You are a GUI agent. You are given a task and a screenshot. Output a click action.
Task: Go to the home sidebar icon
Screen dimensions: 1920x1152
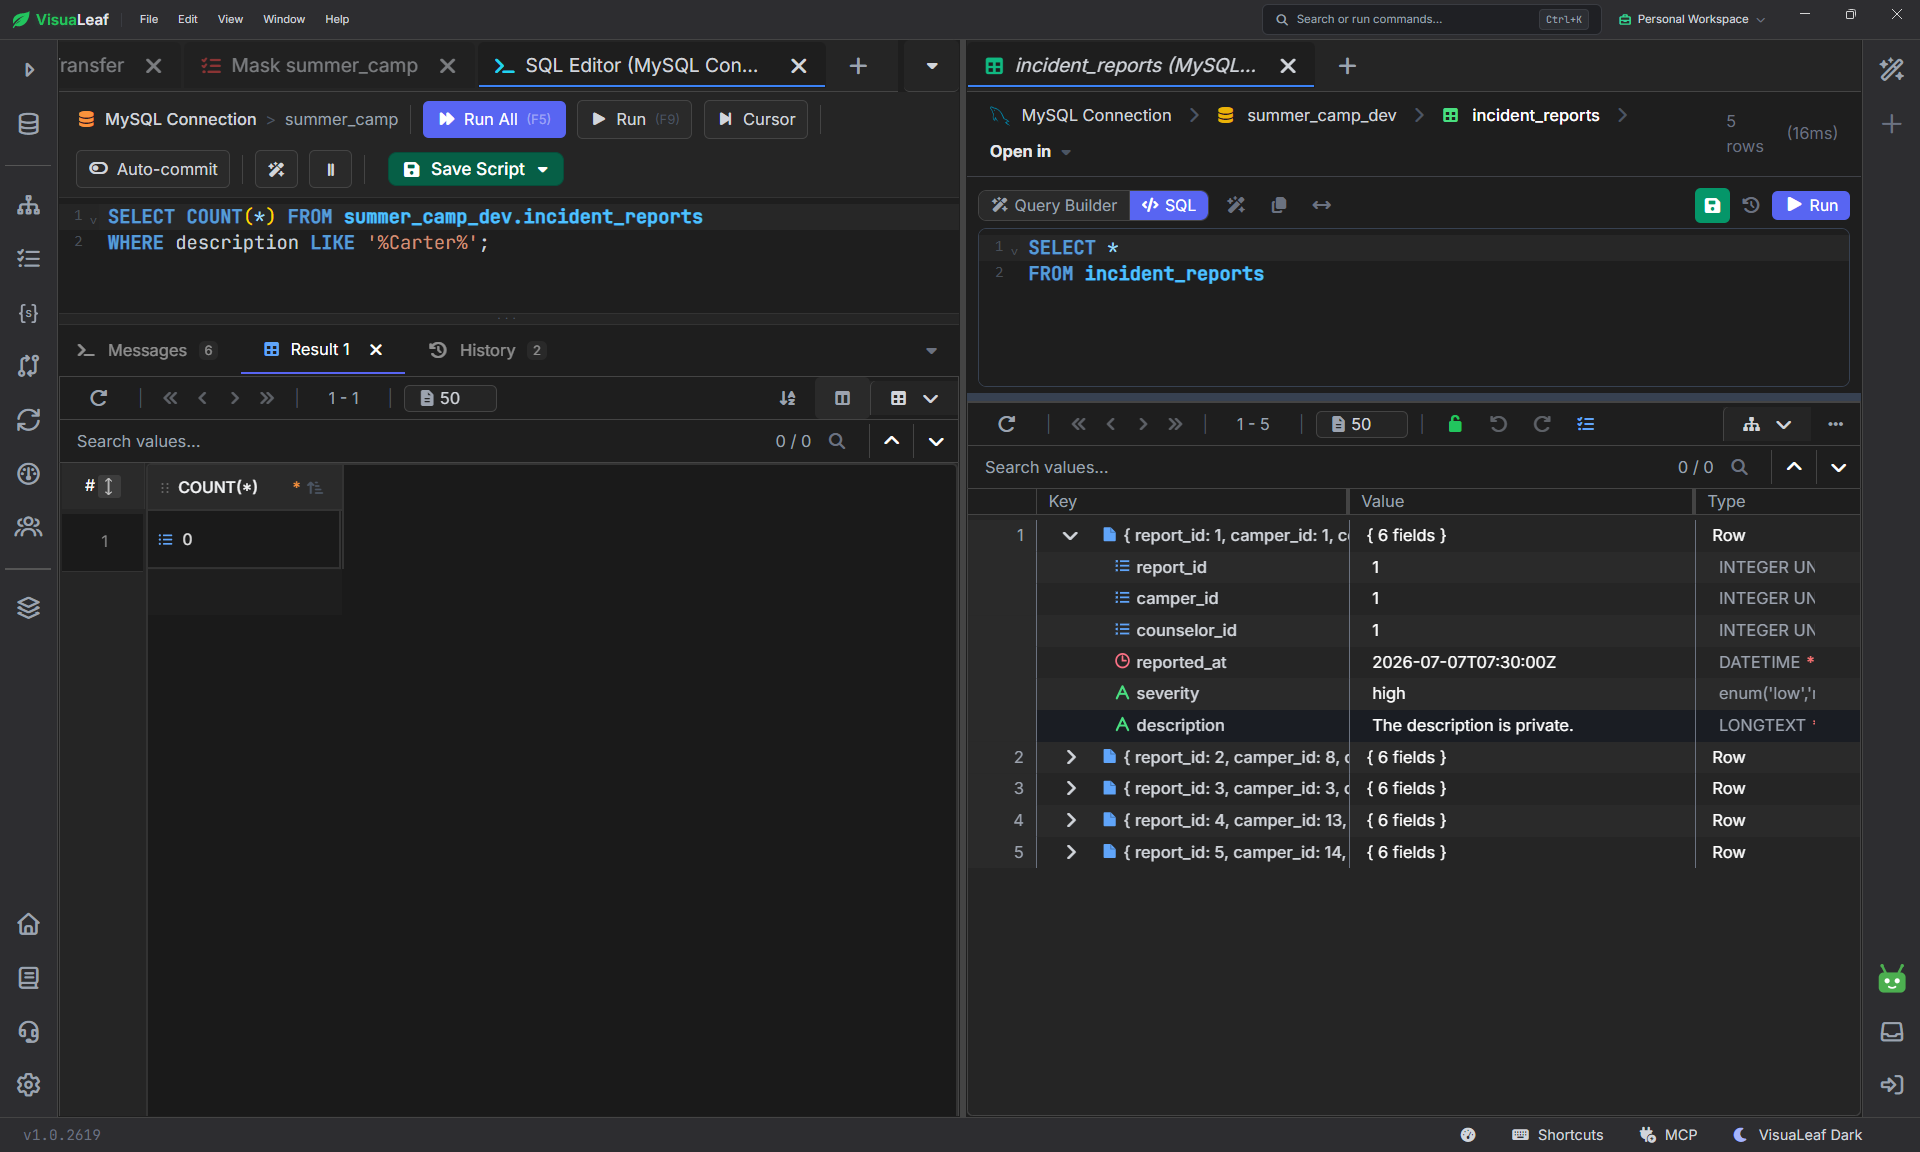coord(29,924)
